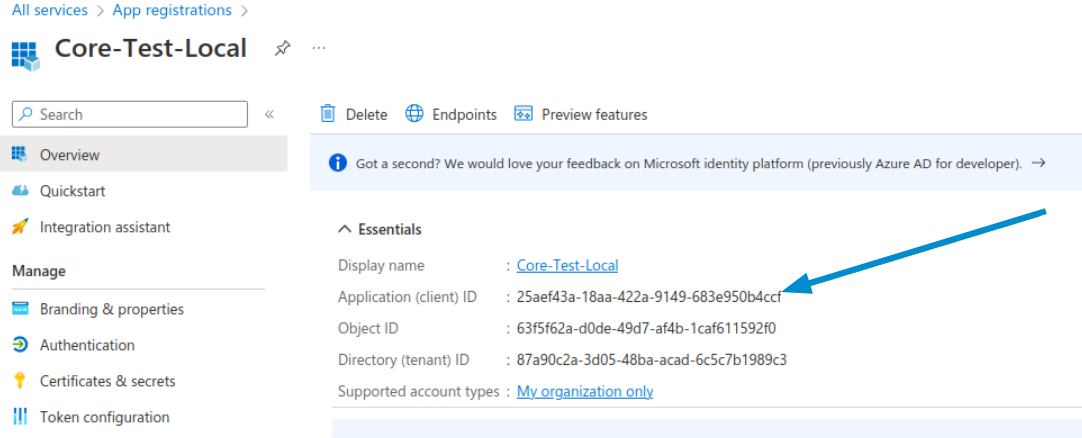1082x438 pixels.
Task: Click the globe Endpoints icon
Action: click(414, 114)
